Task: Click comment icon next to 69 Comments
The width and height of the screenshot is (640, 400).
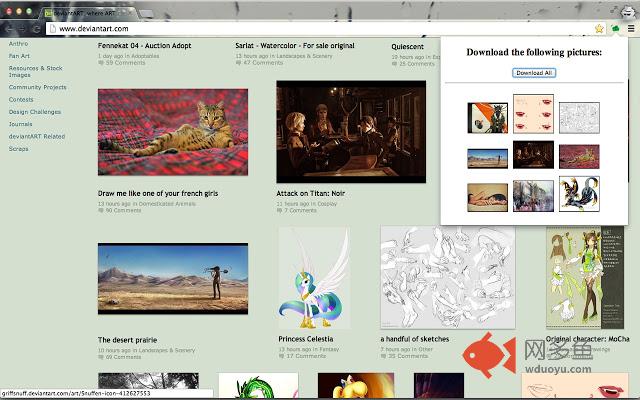Action: click(x=101, y=356)
